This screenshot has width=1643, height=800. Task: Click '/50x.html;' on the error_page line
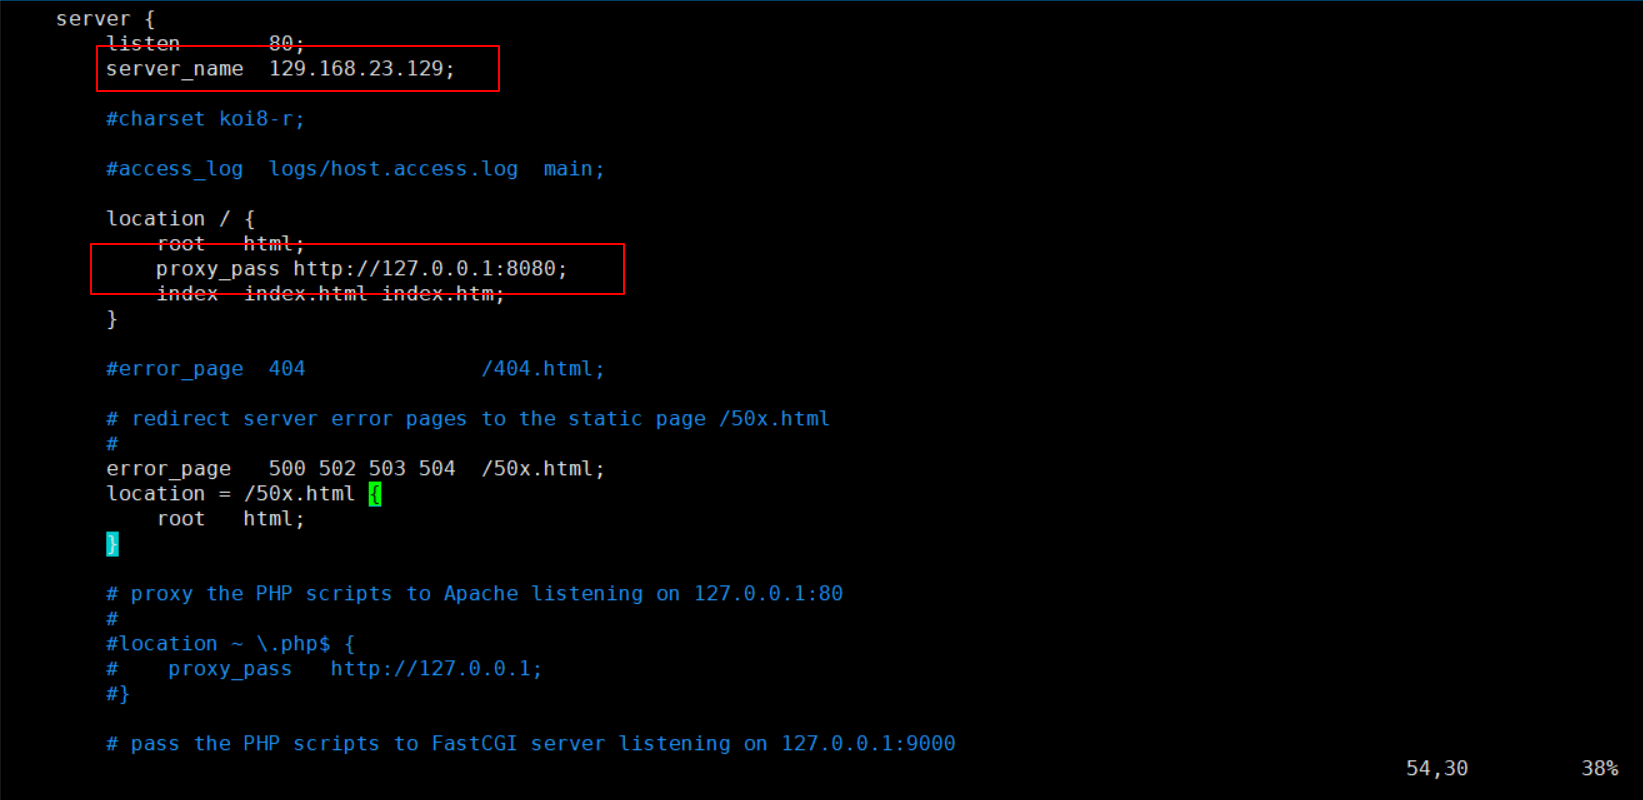coord(543,469)
